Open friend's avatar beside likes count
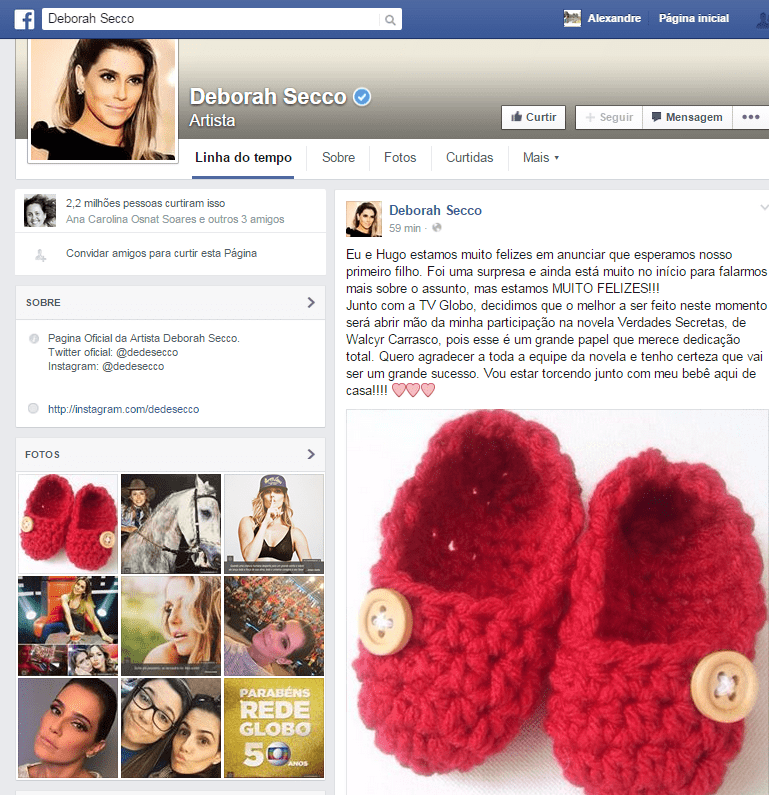Screen dimensions: 769x795 (40, 210)
